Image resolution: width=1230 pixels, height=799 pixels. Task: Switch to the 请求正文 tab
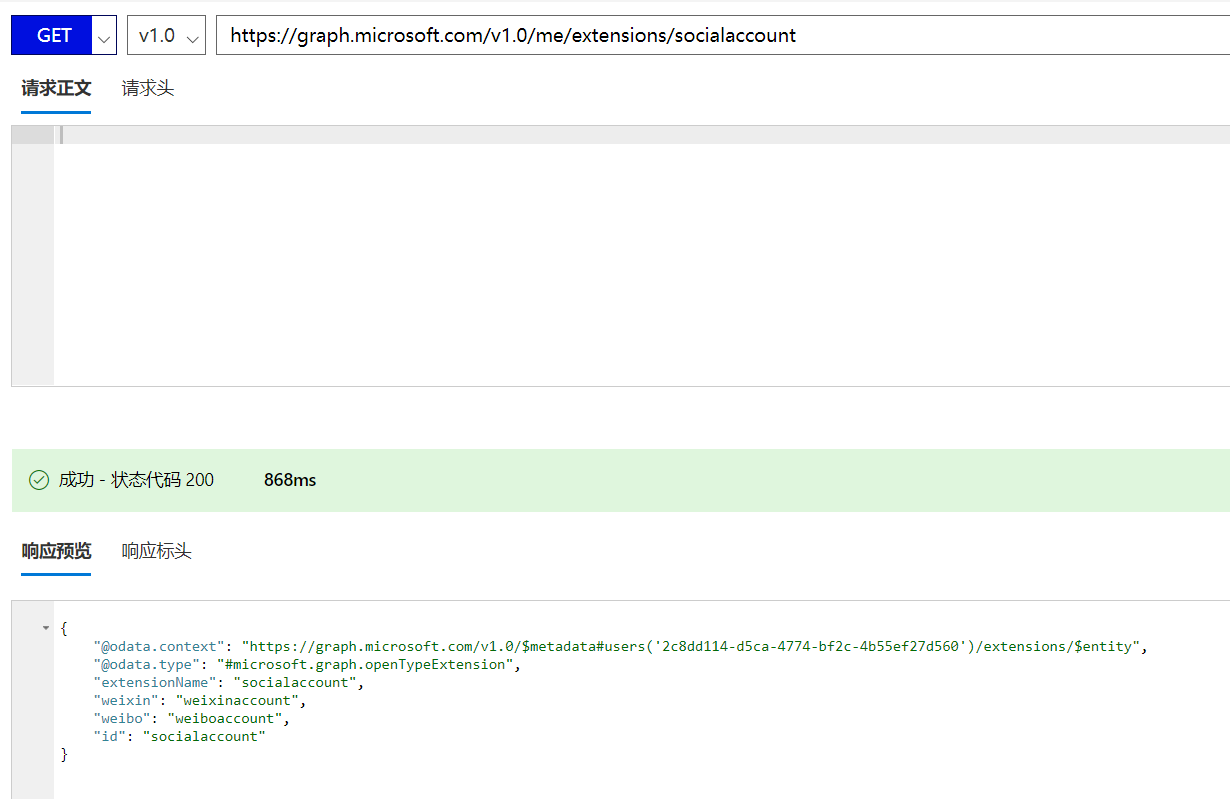click(56, 88)
